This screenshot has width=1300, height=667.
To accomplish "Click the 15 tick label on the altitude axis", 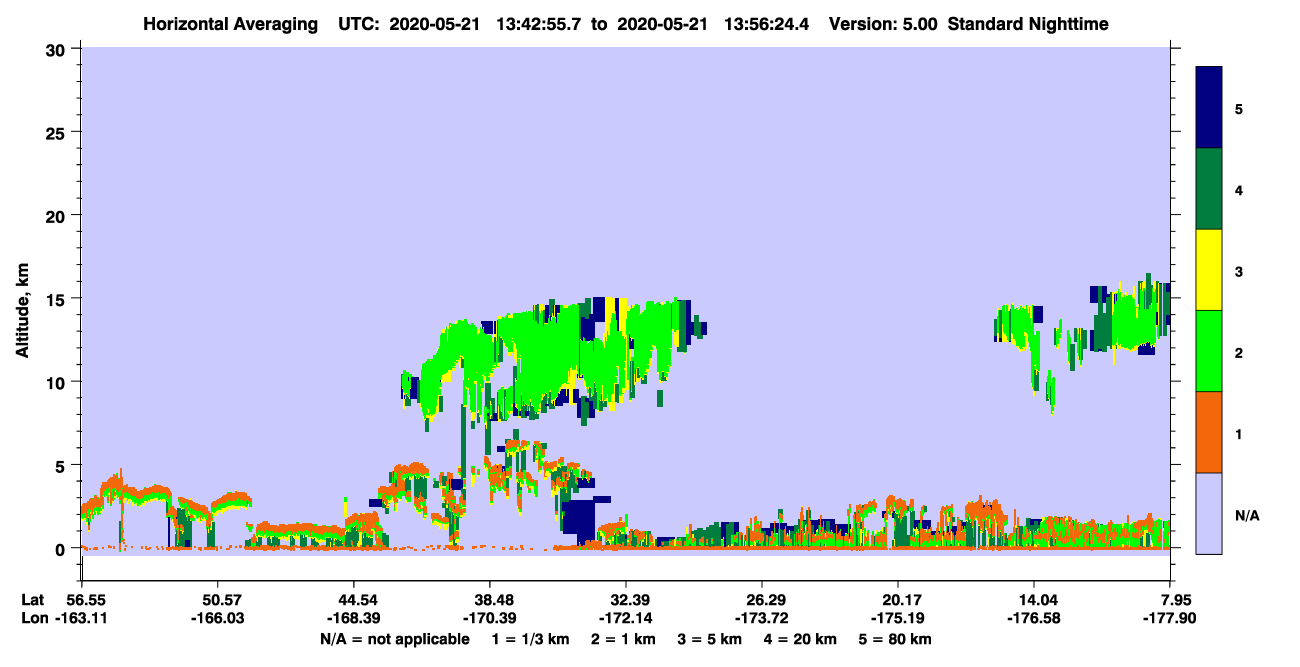I will tap(58, 298).
